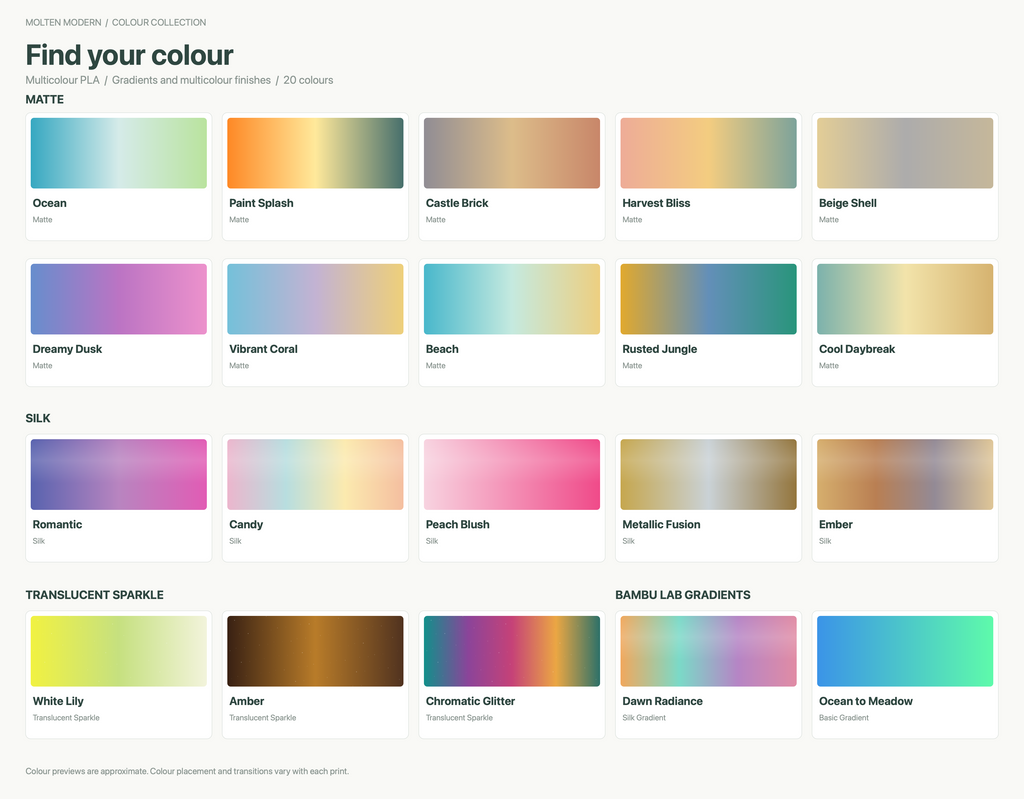Click the 'Vibrant Coral' card name
The width and height of the screenshot is (1024, 799).
tap(263, 350)
